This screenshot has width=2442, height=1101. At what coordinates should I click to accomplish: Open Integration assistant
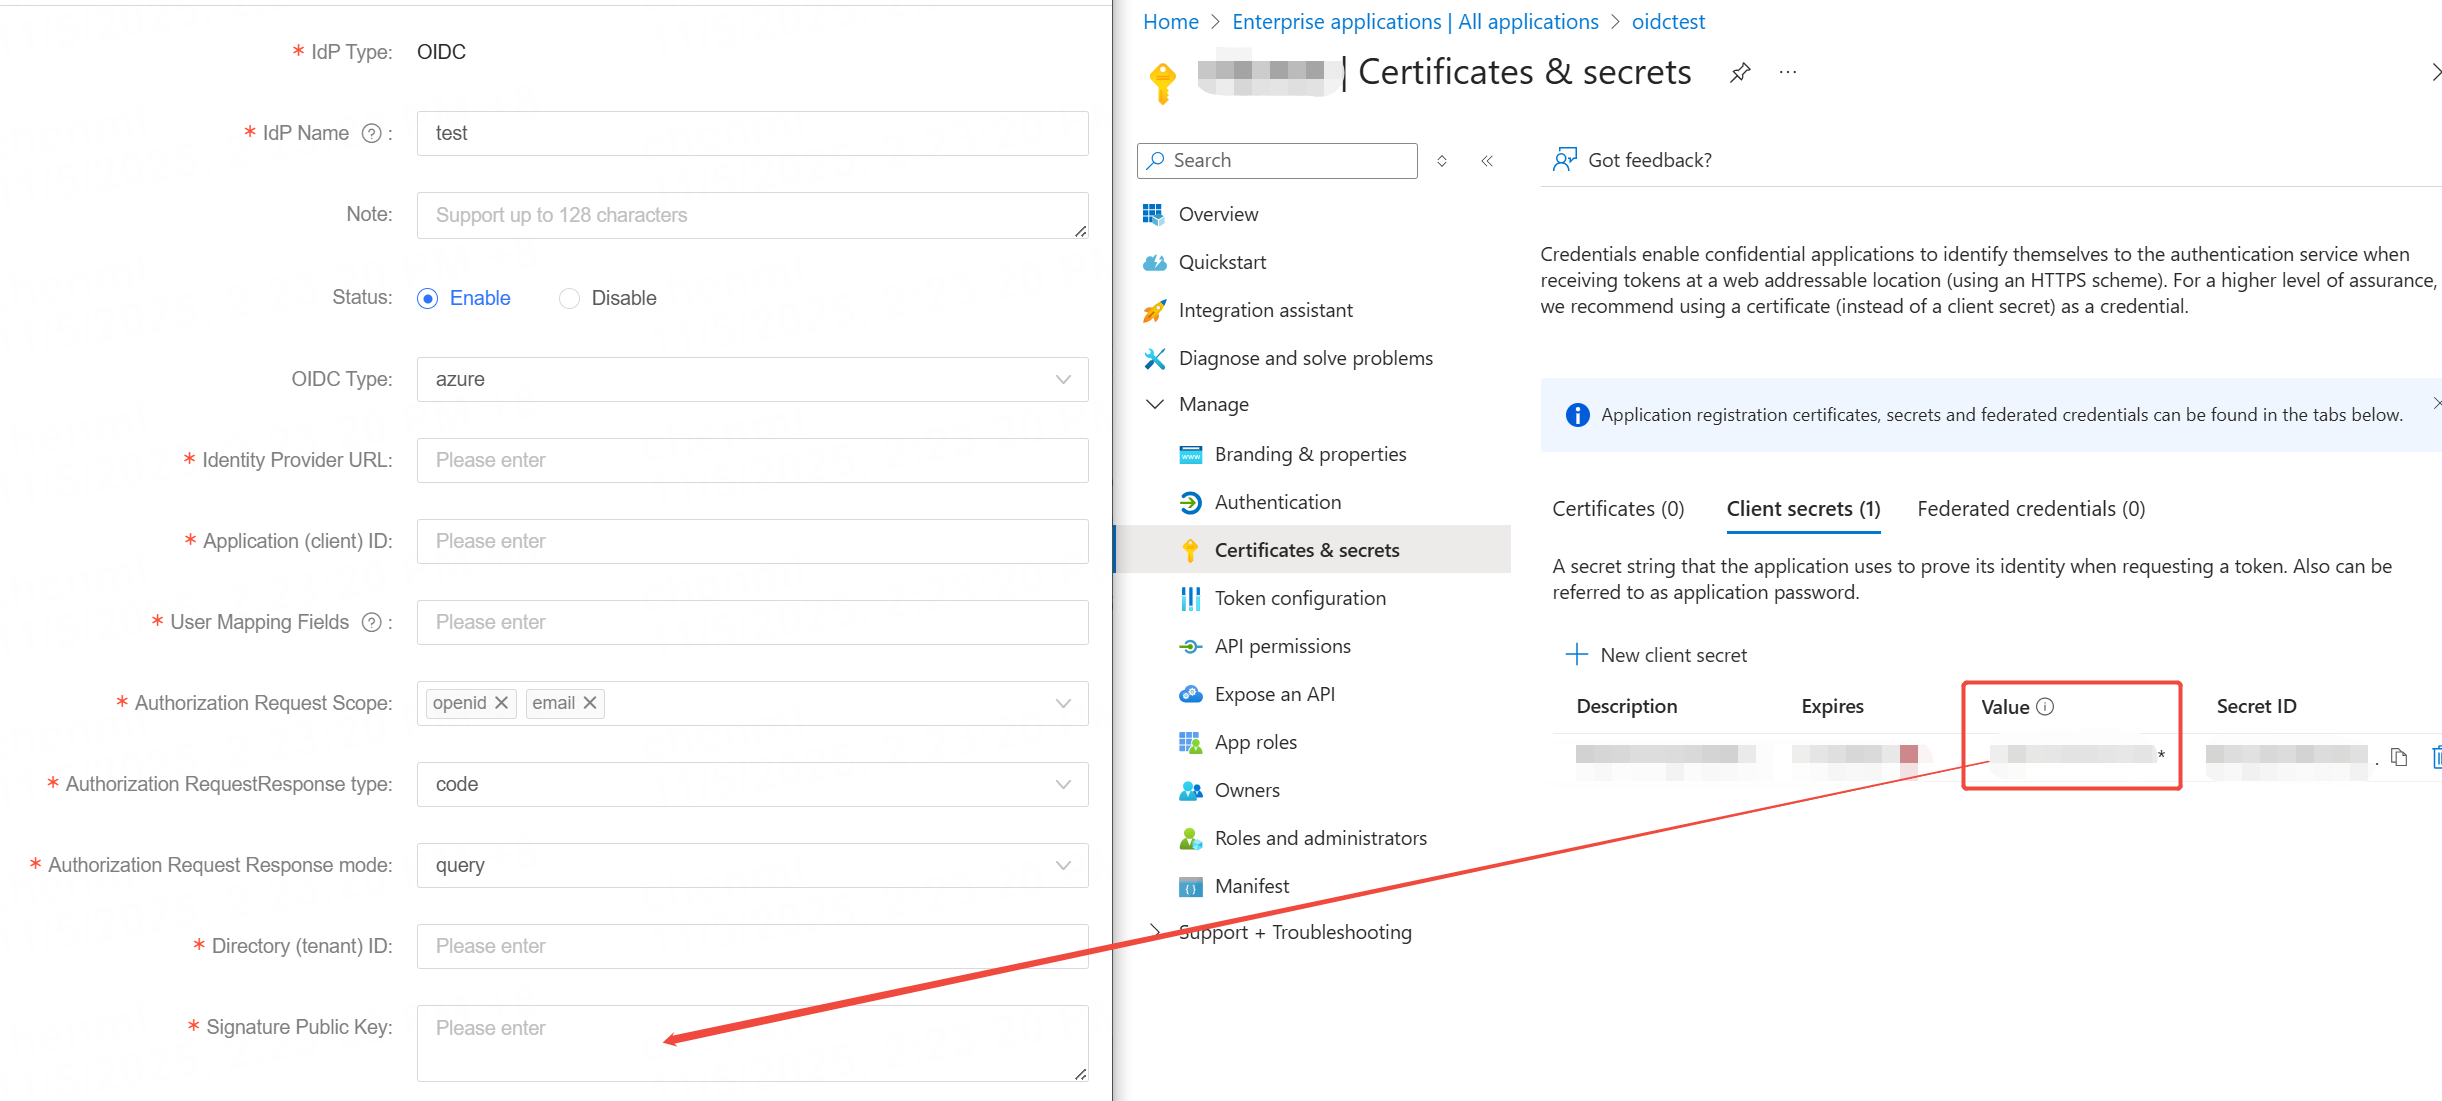tap(1266, 310)
